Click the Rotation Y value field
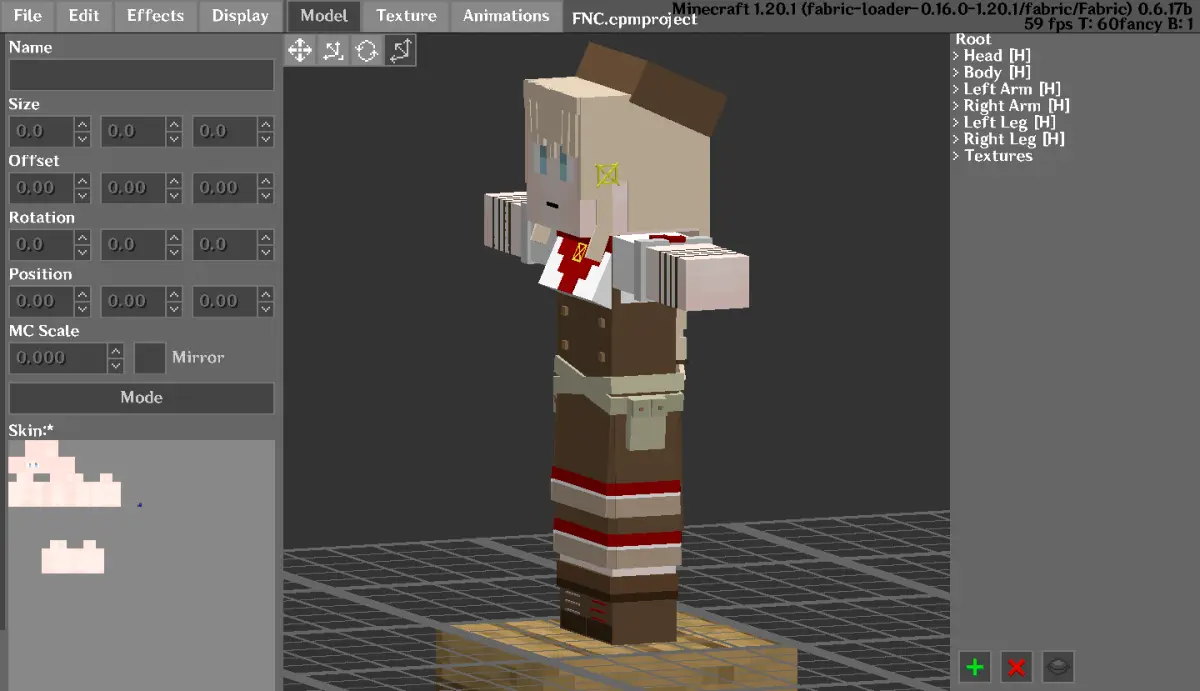Image resolution: width=1200 pixels, height=691 pixels. 132,245
